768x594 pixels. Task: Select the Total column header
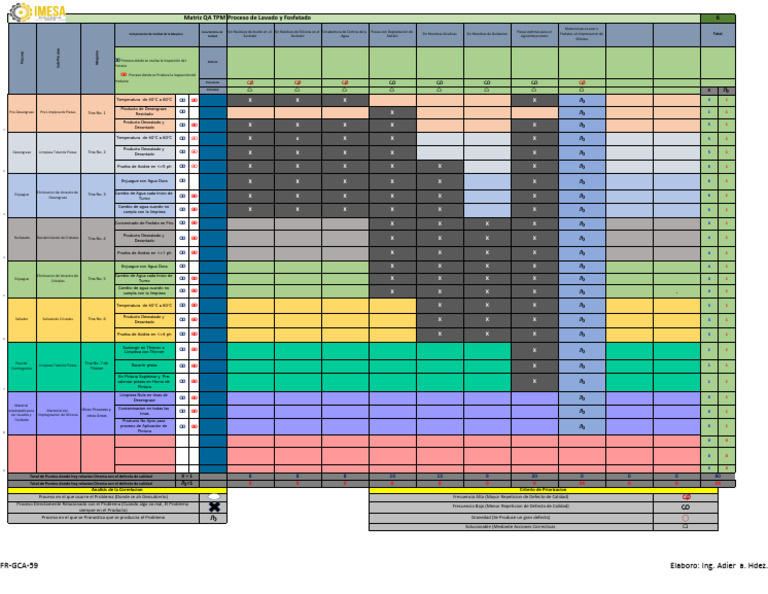[718, 34]
